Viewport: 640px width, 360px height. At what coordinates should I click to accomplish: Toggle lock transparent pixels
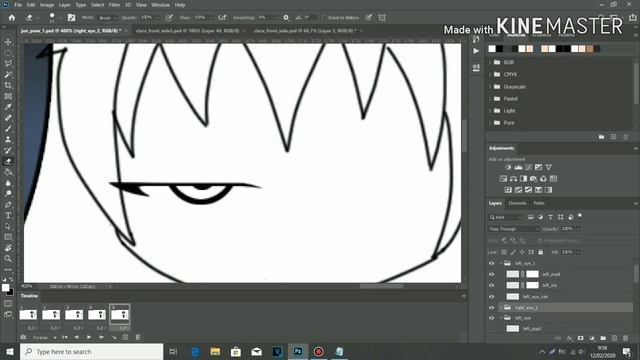tap(504, 252)
